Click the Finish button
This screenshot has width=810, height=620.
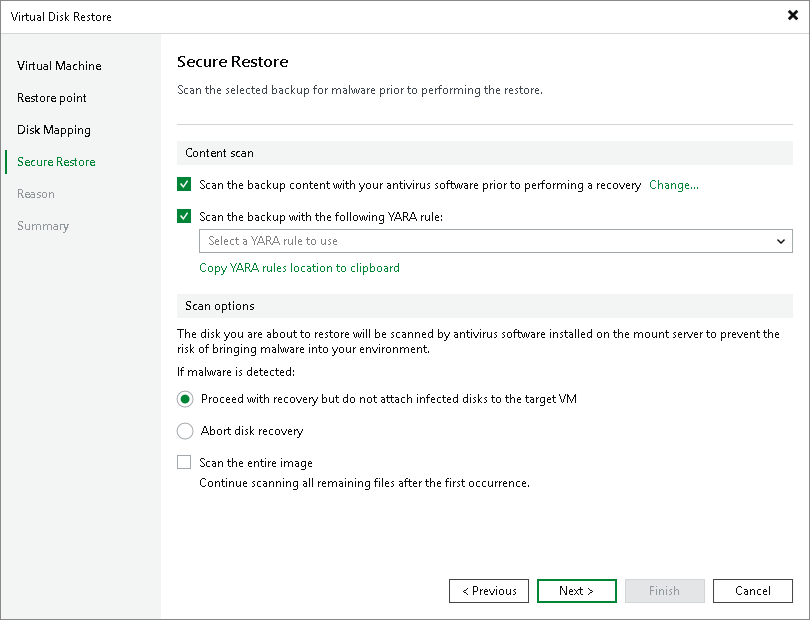(x=664, y=590)
